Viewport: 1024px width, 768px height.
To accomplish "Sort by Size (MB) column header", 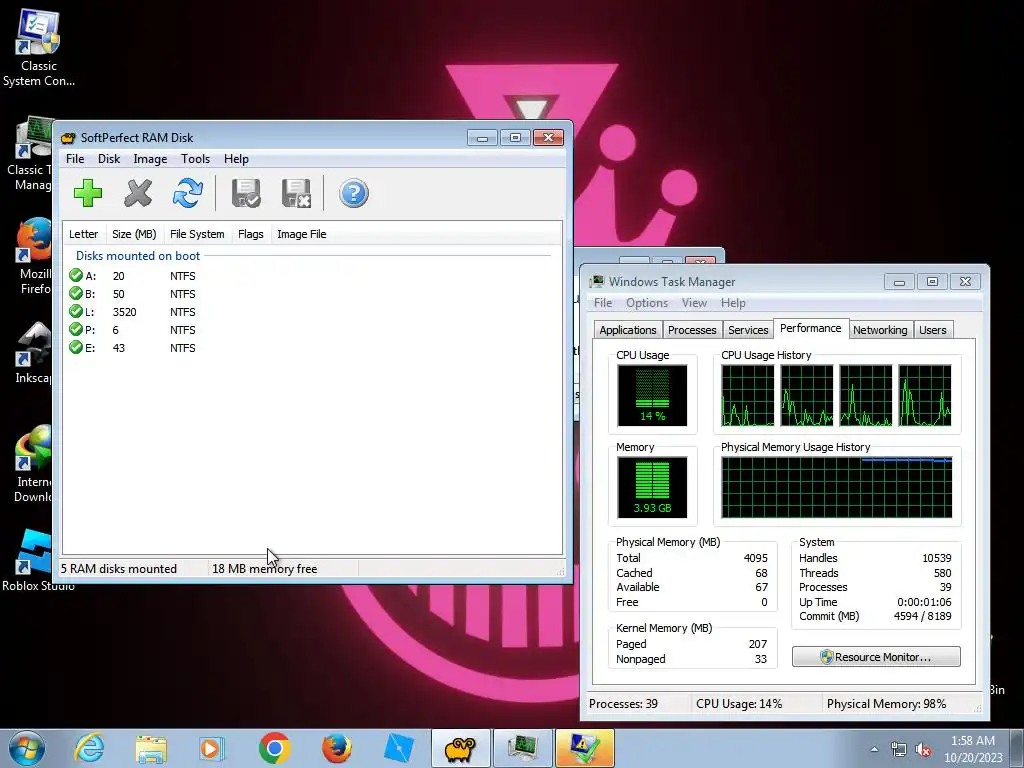I will [134, 234].
